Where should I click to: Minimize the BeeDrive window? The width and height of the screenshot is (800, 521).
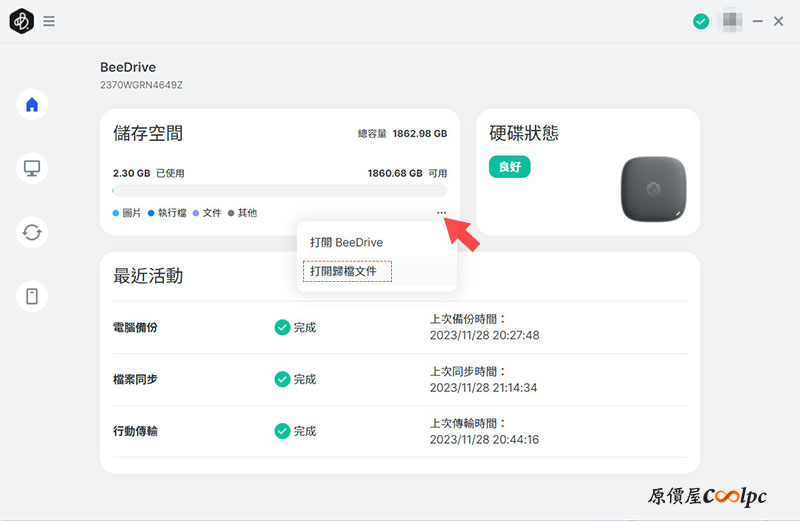coord(758,21)
